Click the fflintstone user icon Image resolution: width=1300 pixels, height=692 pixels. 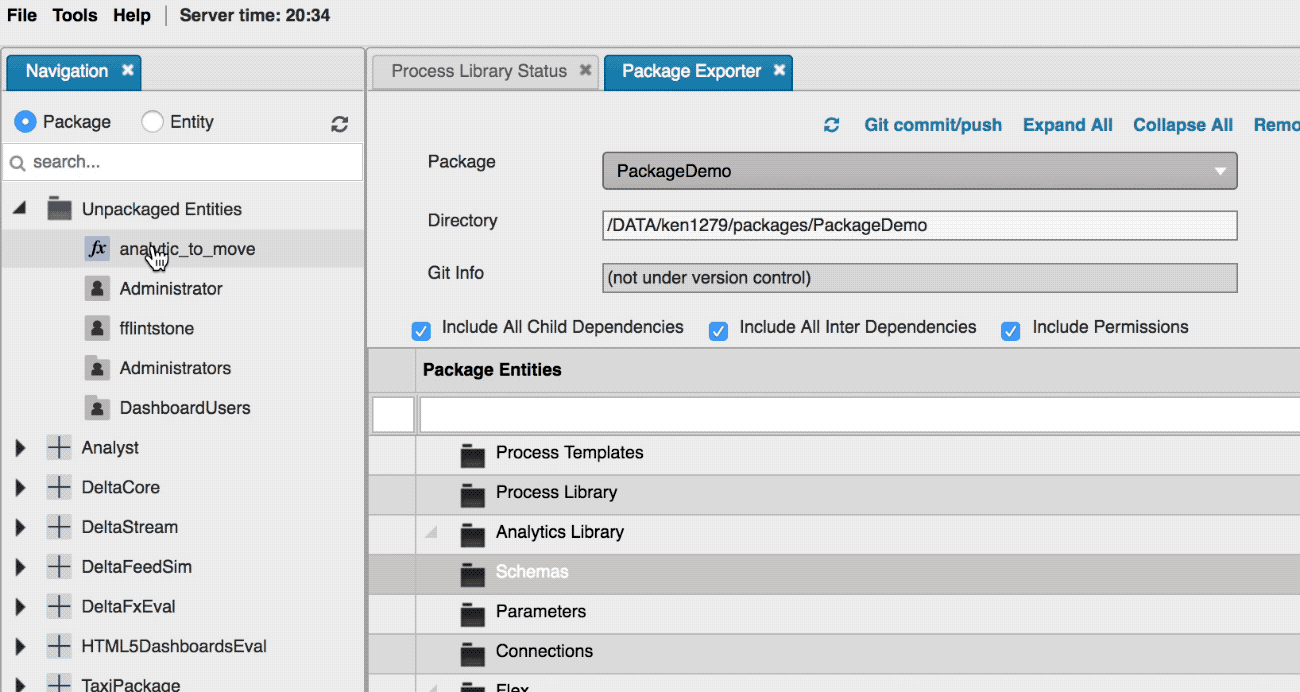pyautogui.click(x=97, y=328)
